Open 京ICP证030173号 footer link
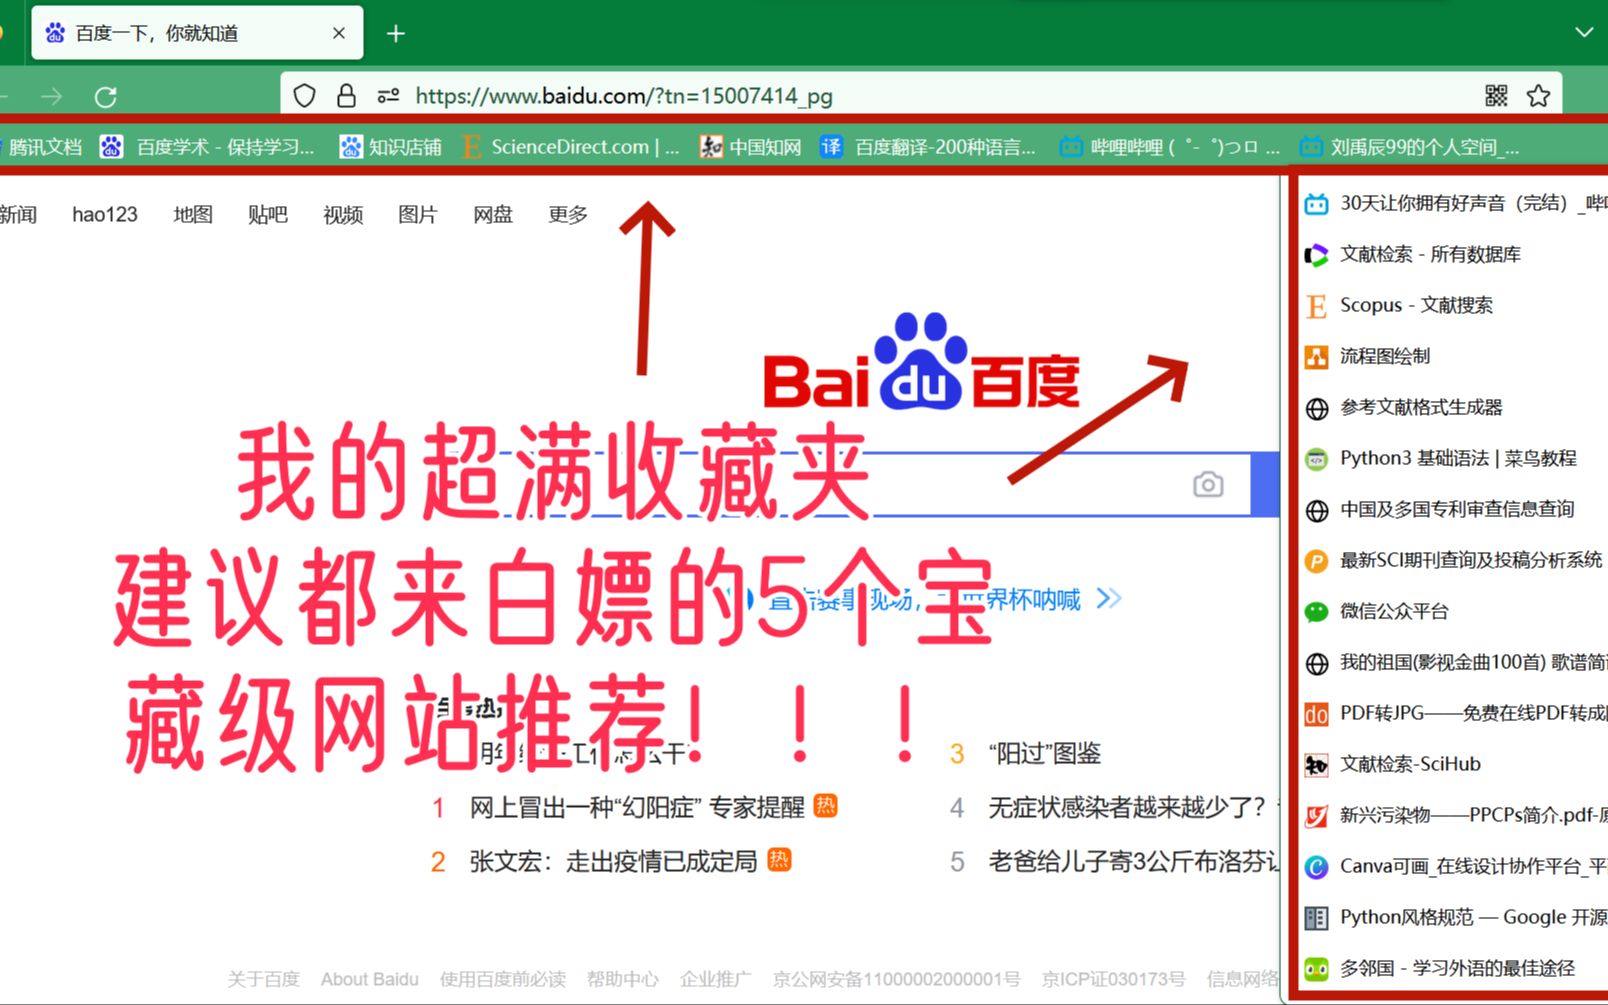The image size is (1608, 1005). [1113, 979]
